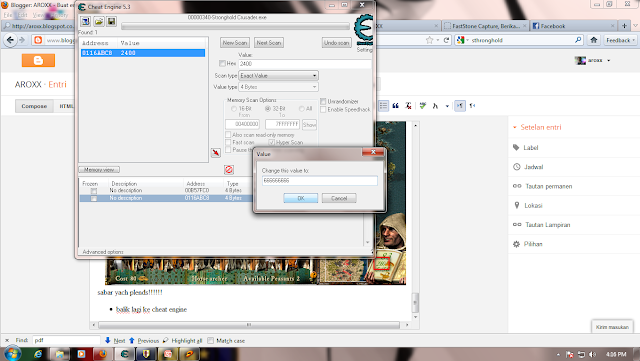Click the Next Scan button
The image size is (640, 361).
coord(269,42)
